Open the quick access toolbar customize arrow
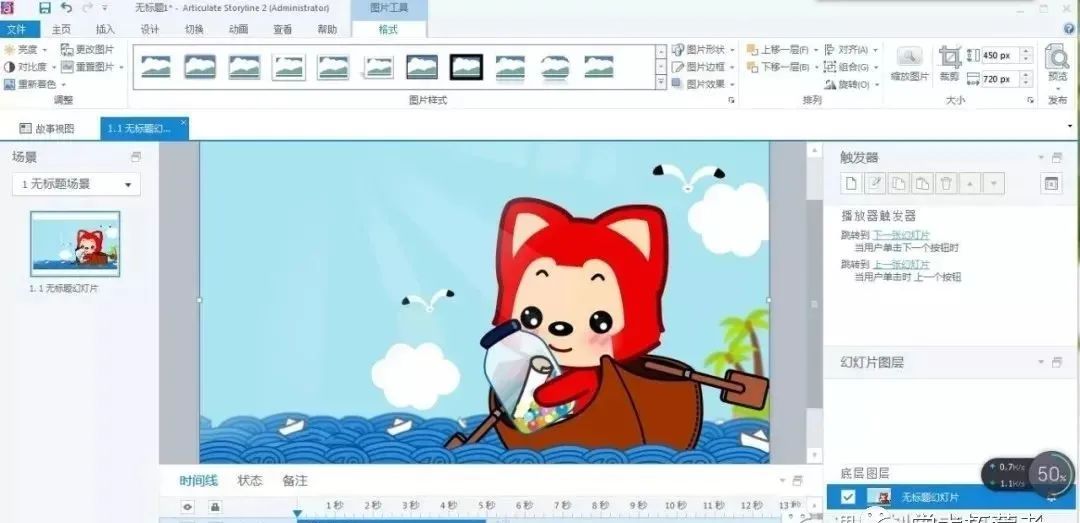 pos(105,8)
